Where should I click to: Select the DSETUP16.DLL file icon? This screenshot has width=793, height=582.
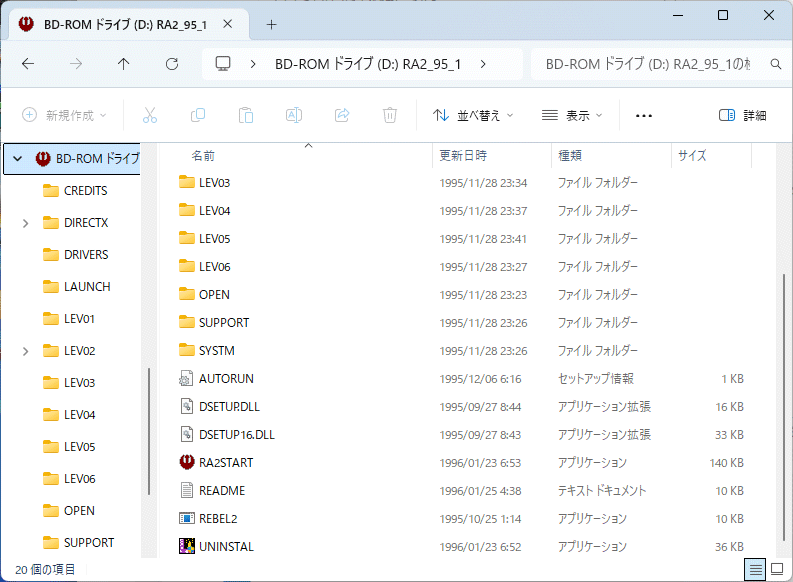tap(187, 434)
